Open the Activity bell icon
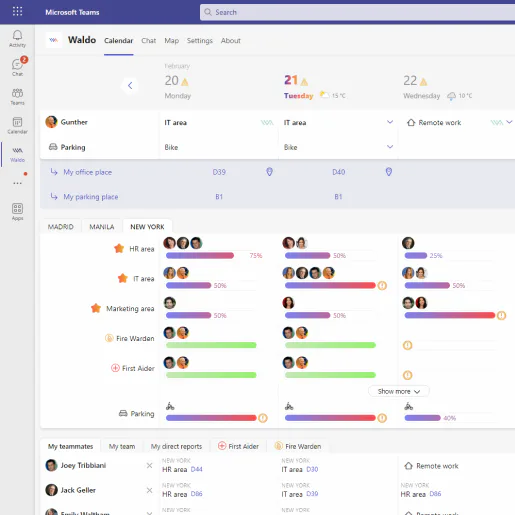This screenshot has width=515, height=515. [x=17, y=39]
